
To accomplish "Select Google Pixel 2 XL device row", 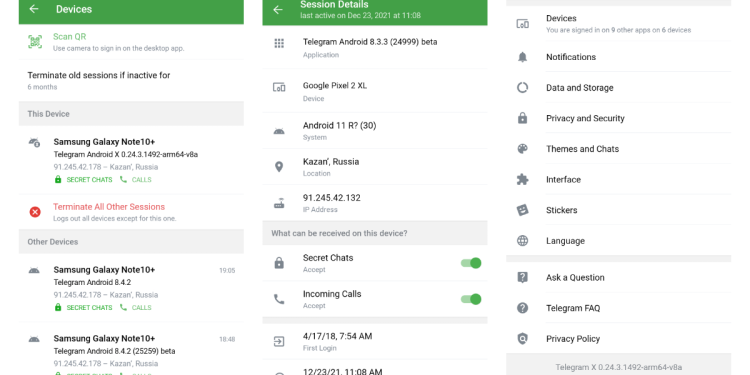I will tap(375, 91).
